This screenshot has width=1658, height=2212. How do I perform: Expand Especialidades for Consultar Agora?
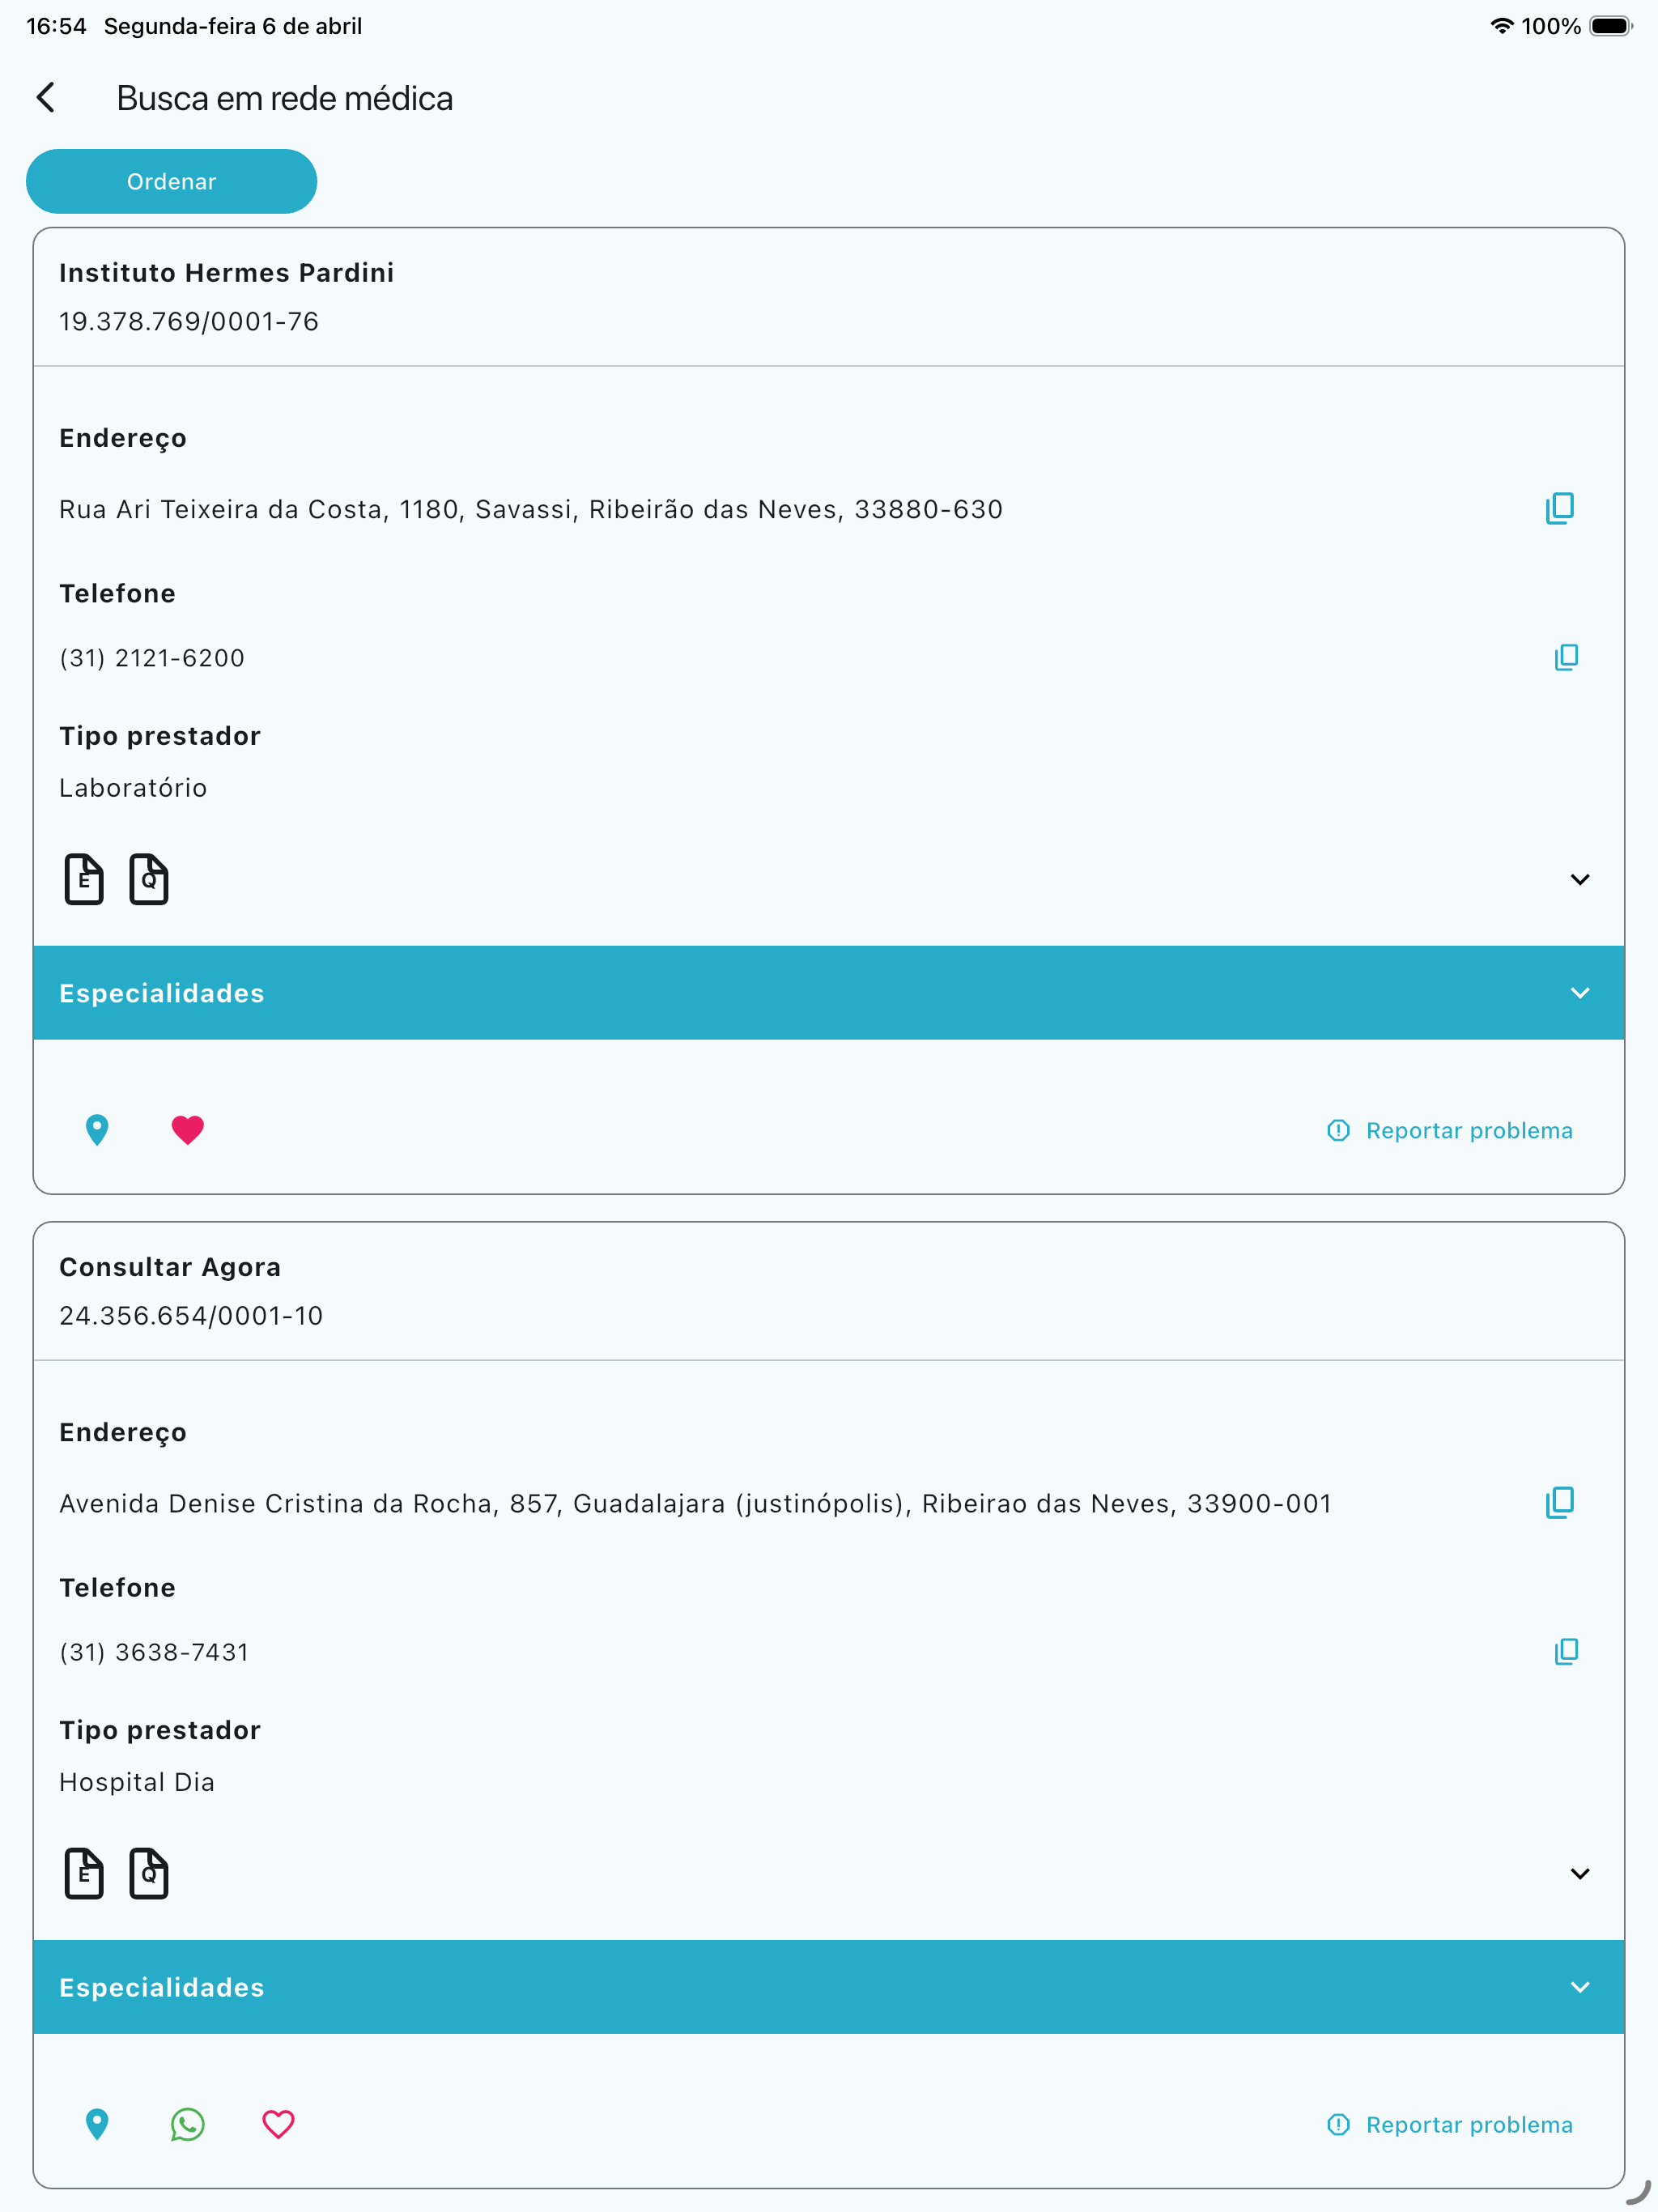pyautogui.click(x=828, y=1987)
